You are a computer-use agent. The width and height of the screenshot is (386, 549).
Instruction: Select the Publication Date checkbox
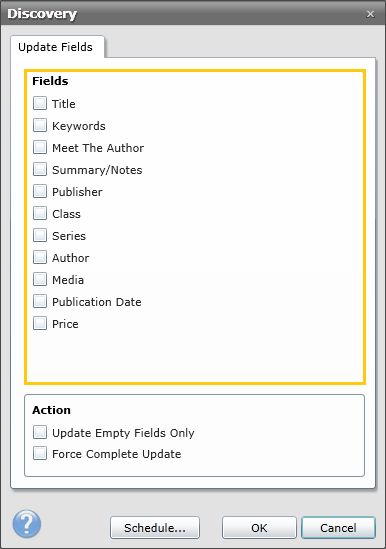coord(40,301)
